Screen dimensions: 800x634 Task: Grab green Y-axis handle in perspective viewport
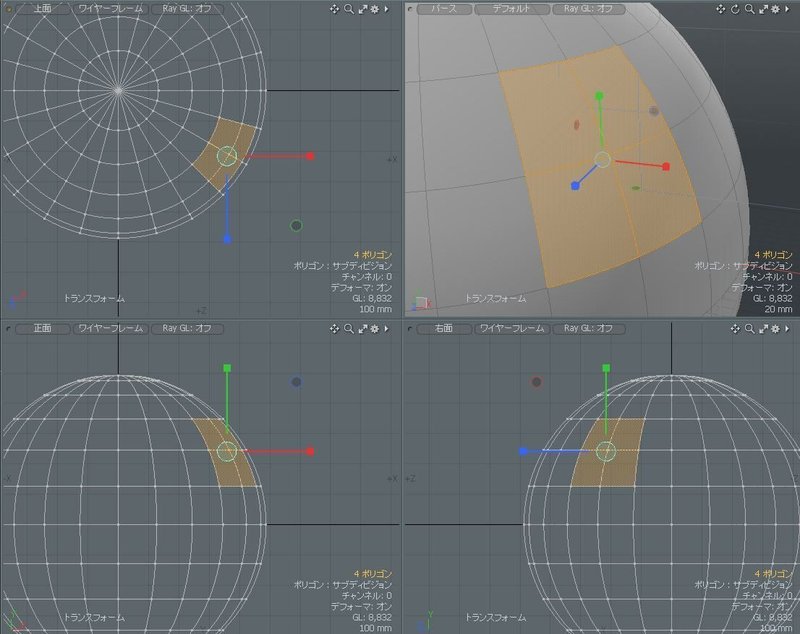pos(599,95)
